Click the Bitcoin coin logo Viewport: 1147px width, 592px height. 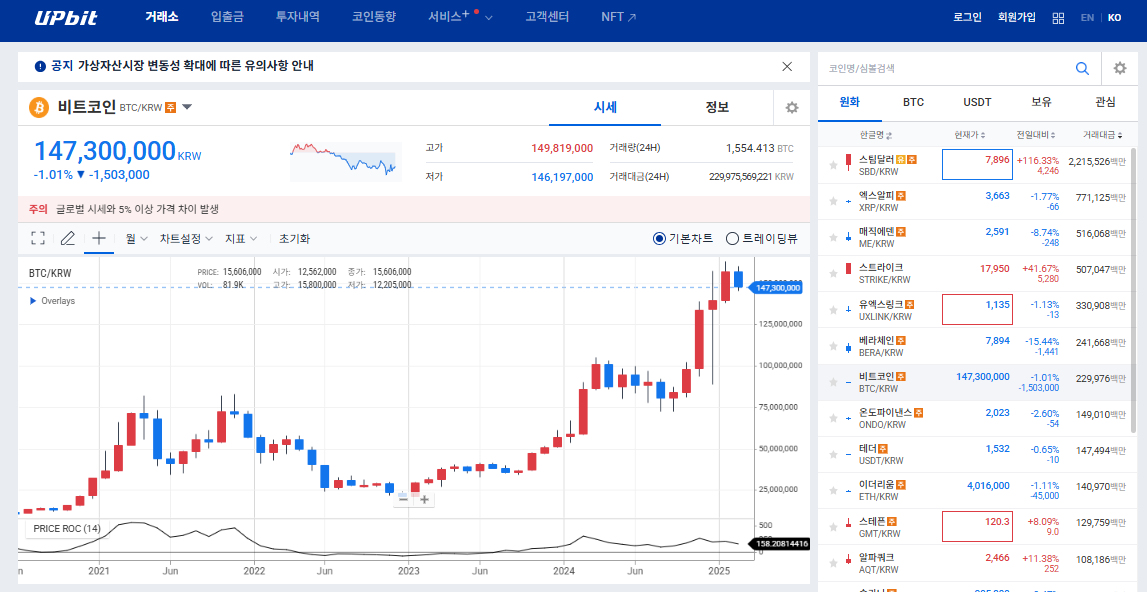(x=39, y=108)
